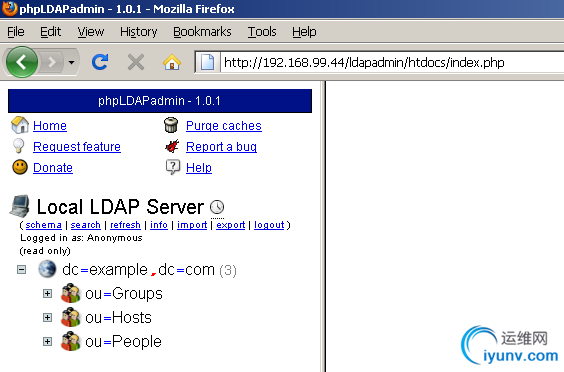The height and width of the screenshot is (372, 564).
Task: Open the back/forward history dropdown arrow
Action: click(x=72, y=62)
